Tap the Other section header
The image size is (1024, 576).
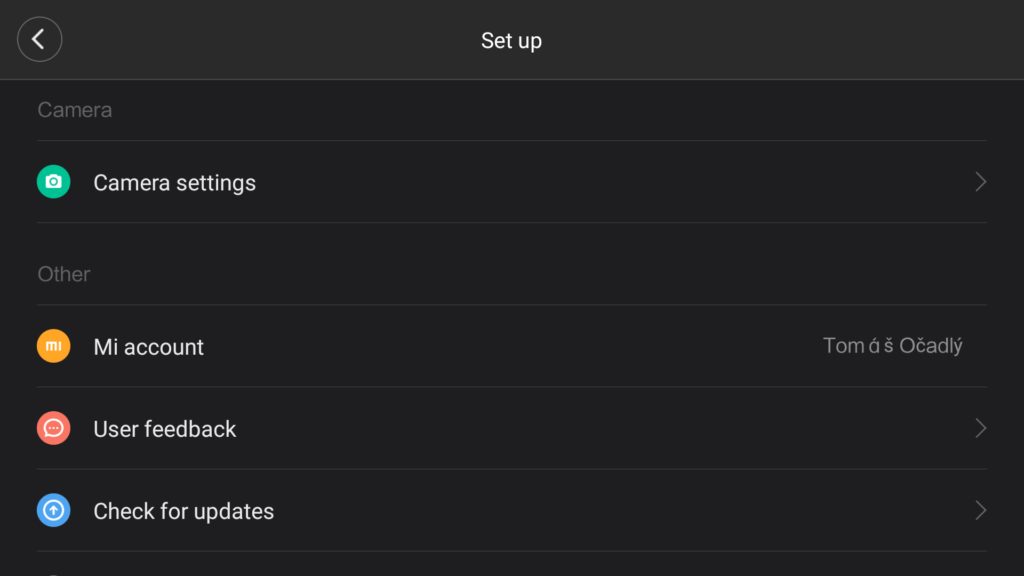[x=63, y=274]
